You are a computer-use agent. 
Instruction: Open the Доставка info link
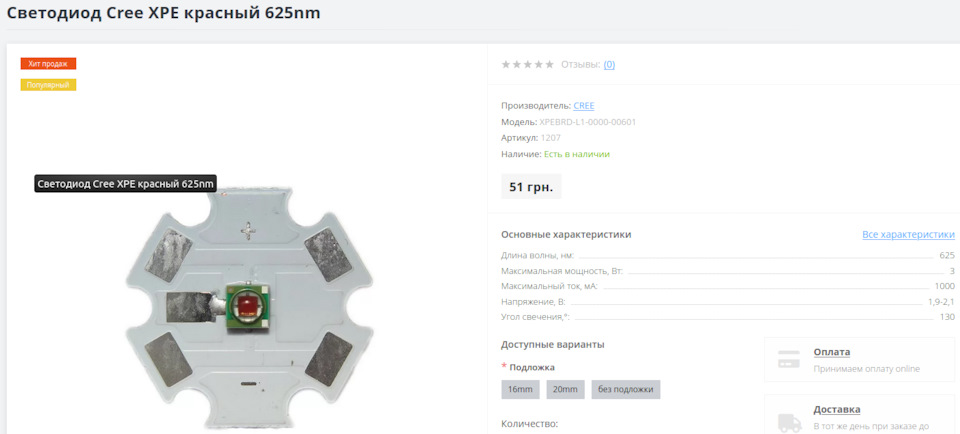pyautogui.click(x=837, y=410)
